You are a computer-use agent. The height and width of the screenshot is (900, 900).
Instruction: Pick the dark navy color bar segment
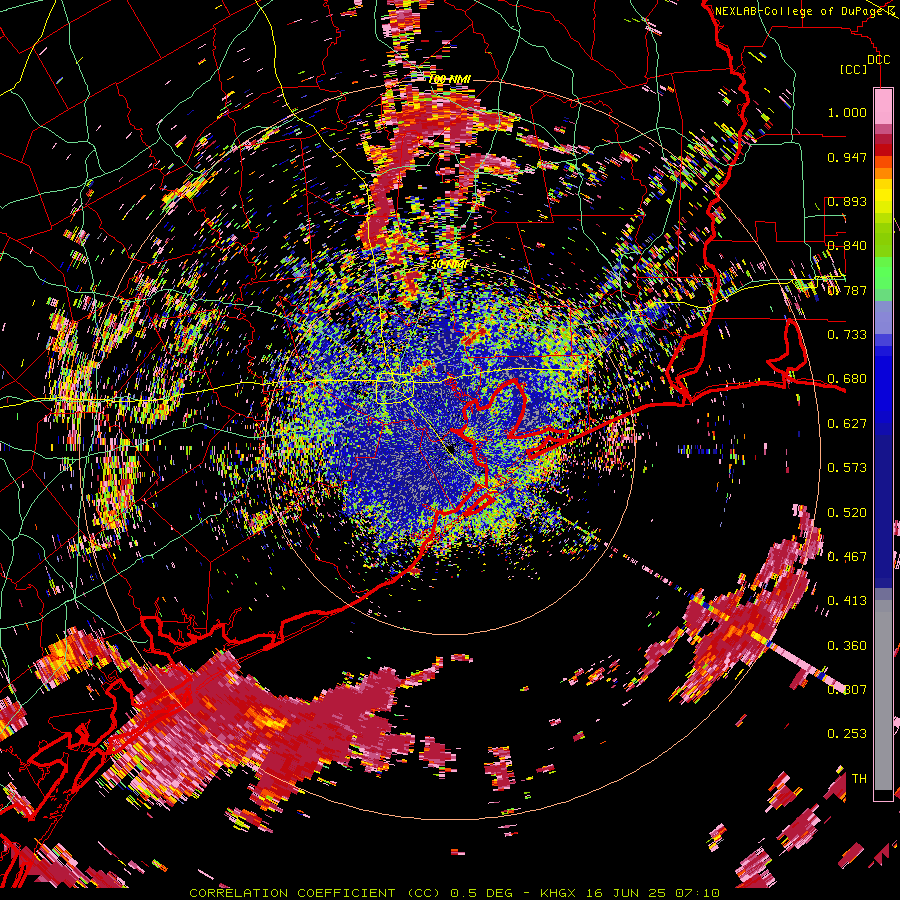coord(883,511)
